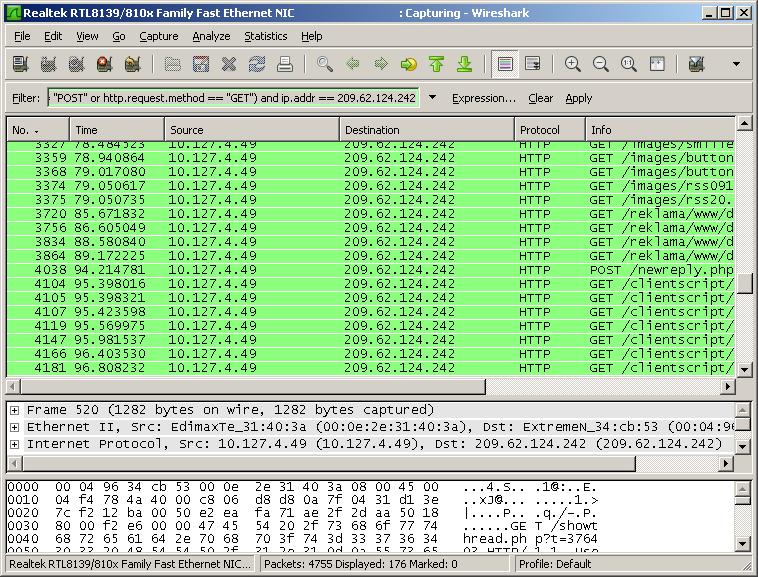
Task: Zoom in on packet text
Action: (572, 64)
